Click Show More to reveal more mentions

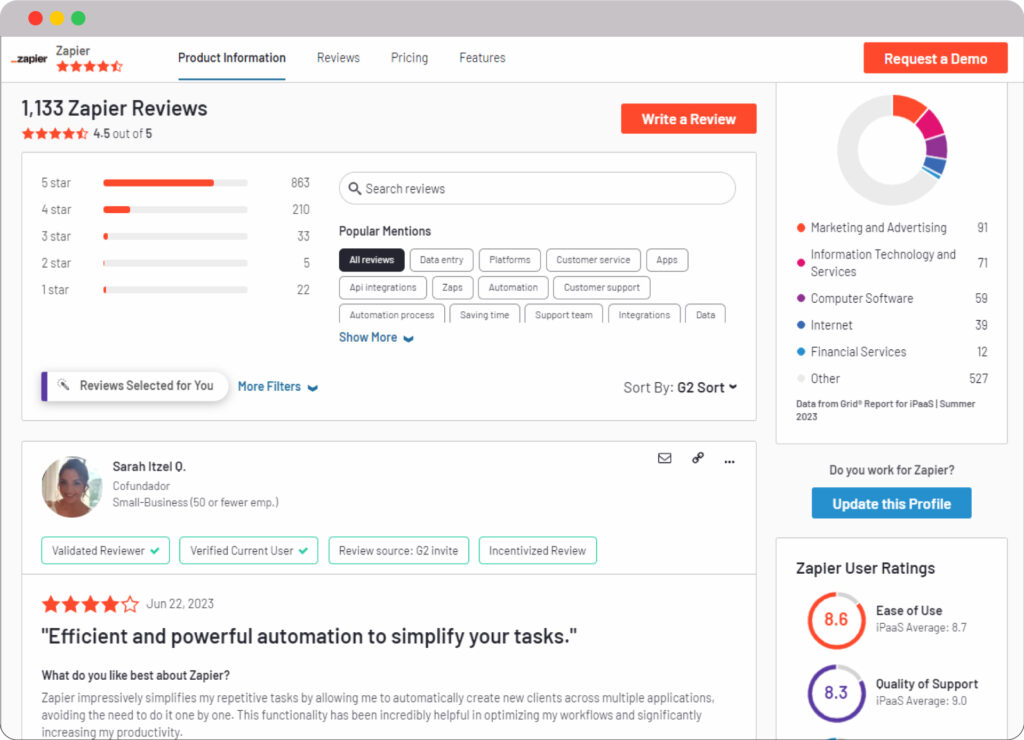point(367,337)
